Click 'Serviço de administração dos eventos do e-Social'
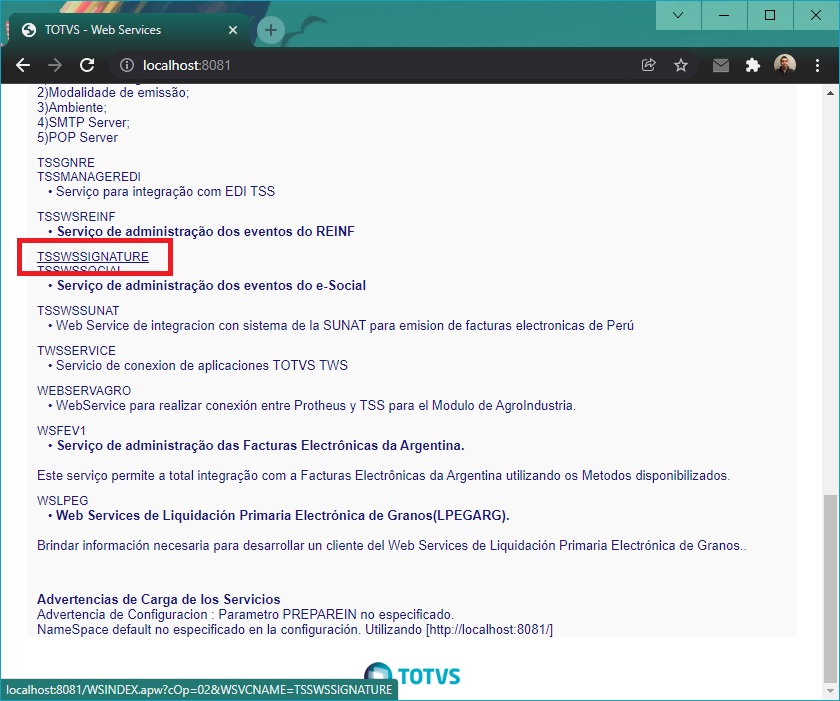Viewport: 840px width, 701px height. [x=212, y=285]
